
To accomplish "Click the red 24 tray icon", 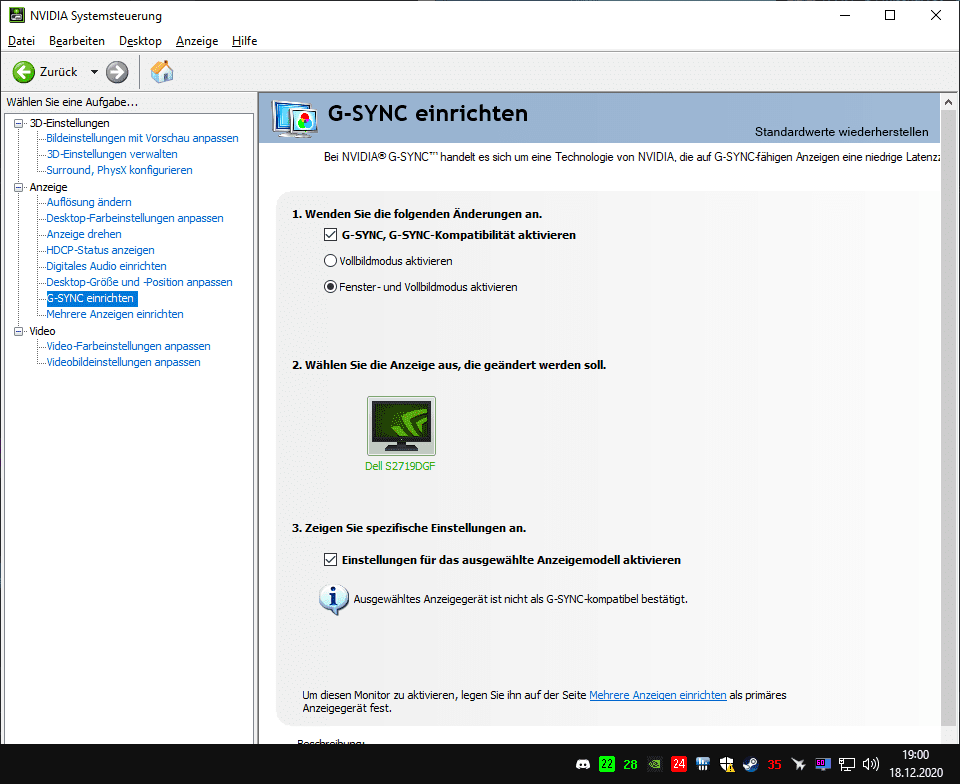I will pos(678,764).
